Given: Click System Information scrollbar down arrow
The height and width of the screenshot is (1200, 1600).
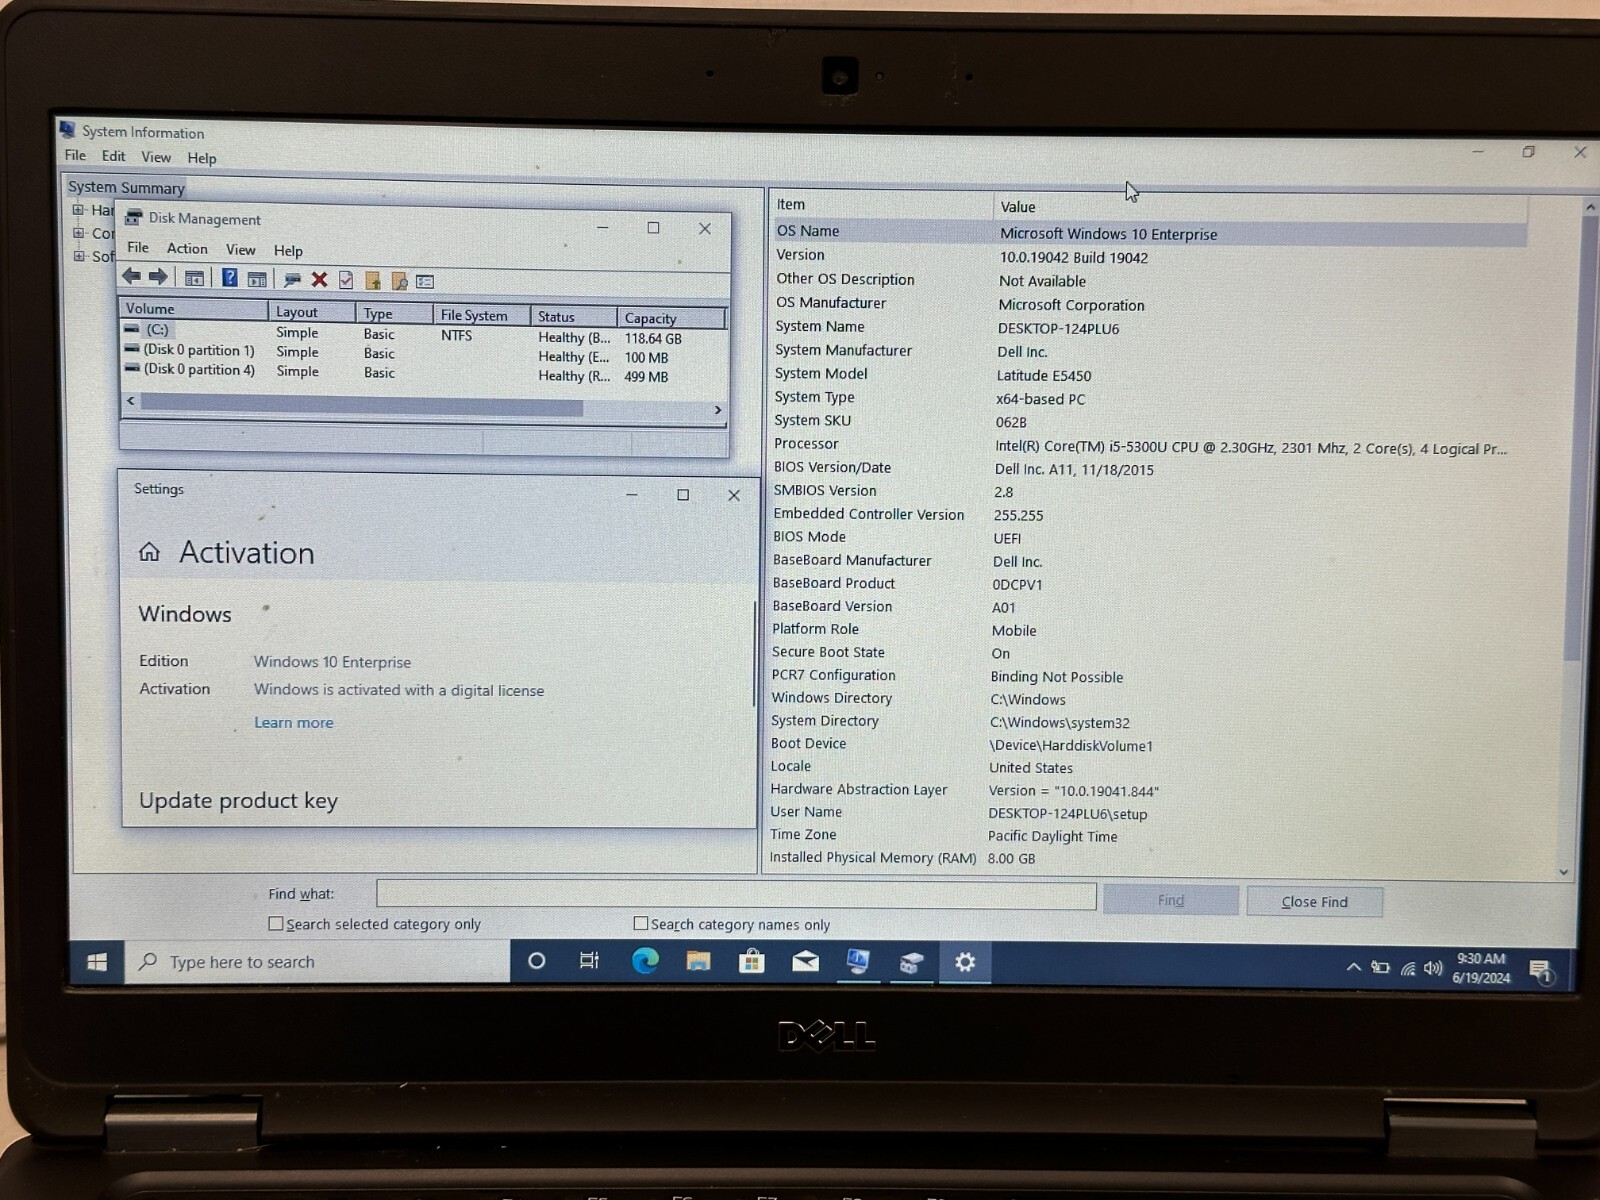Looking at the screenshot, I should tap(1564, 872).
